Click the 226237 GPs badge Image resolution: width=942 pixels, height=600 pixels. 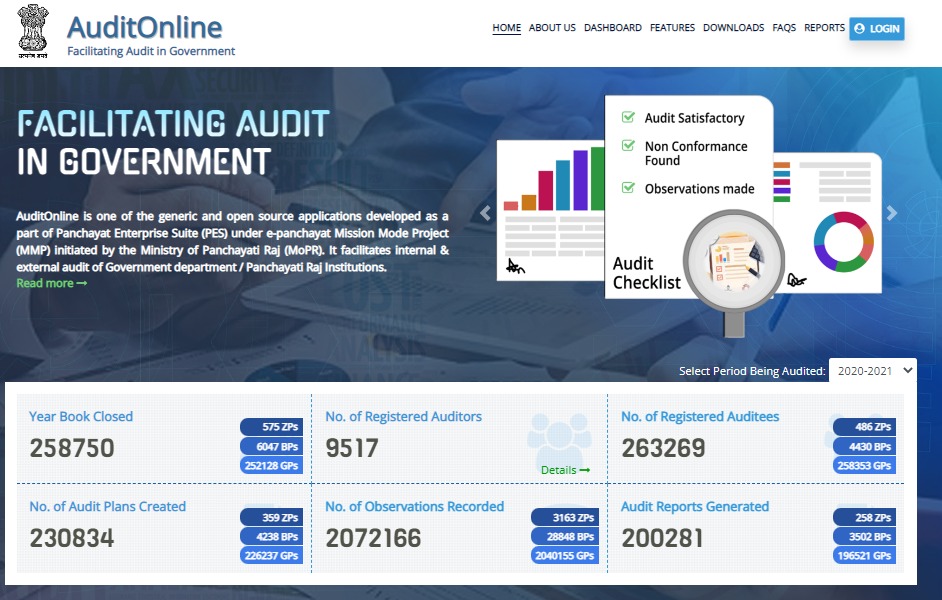point(272,556)
